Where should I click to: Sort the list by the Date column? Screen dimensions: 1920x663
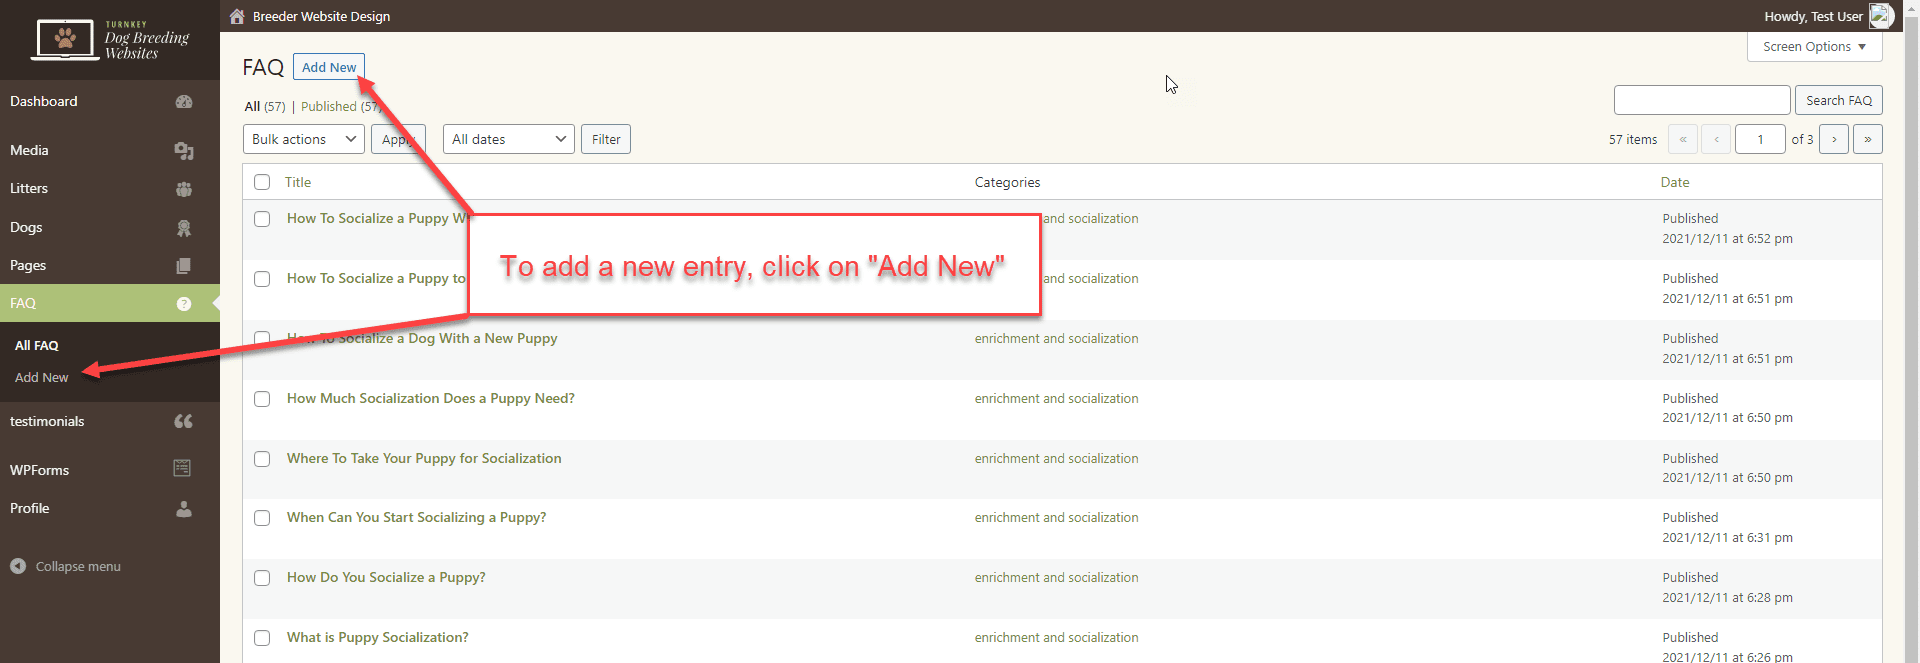pos(1675,182)
